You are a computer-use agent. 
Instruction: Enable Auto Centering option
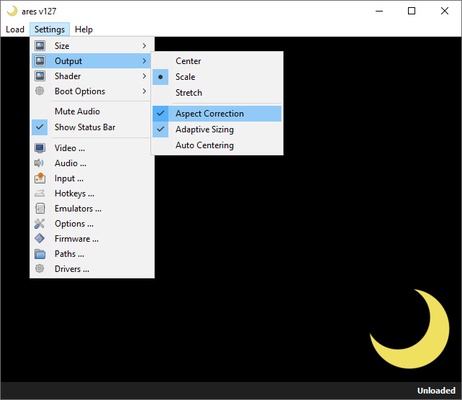(217, 145)
